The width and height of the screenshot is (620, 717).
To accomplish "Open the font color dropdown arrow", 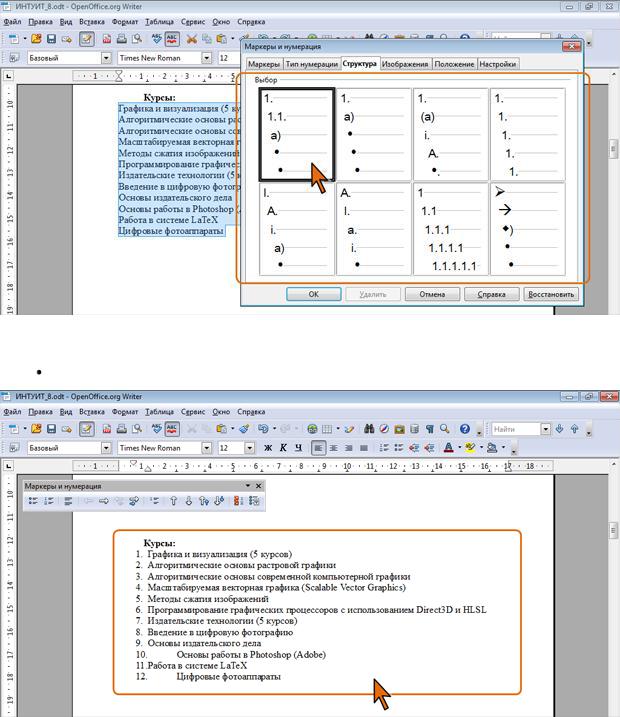I will coord(460,448).
